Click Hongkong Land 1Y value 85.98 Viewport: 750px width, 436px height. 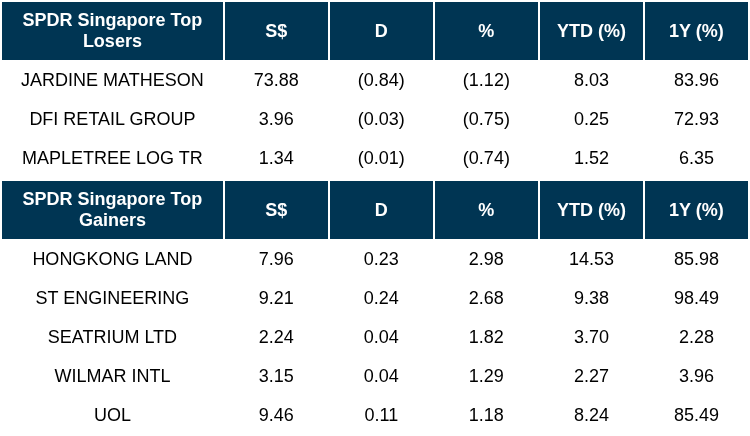click(696, 259)
